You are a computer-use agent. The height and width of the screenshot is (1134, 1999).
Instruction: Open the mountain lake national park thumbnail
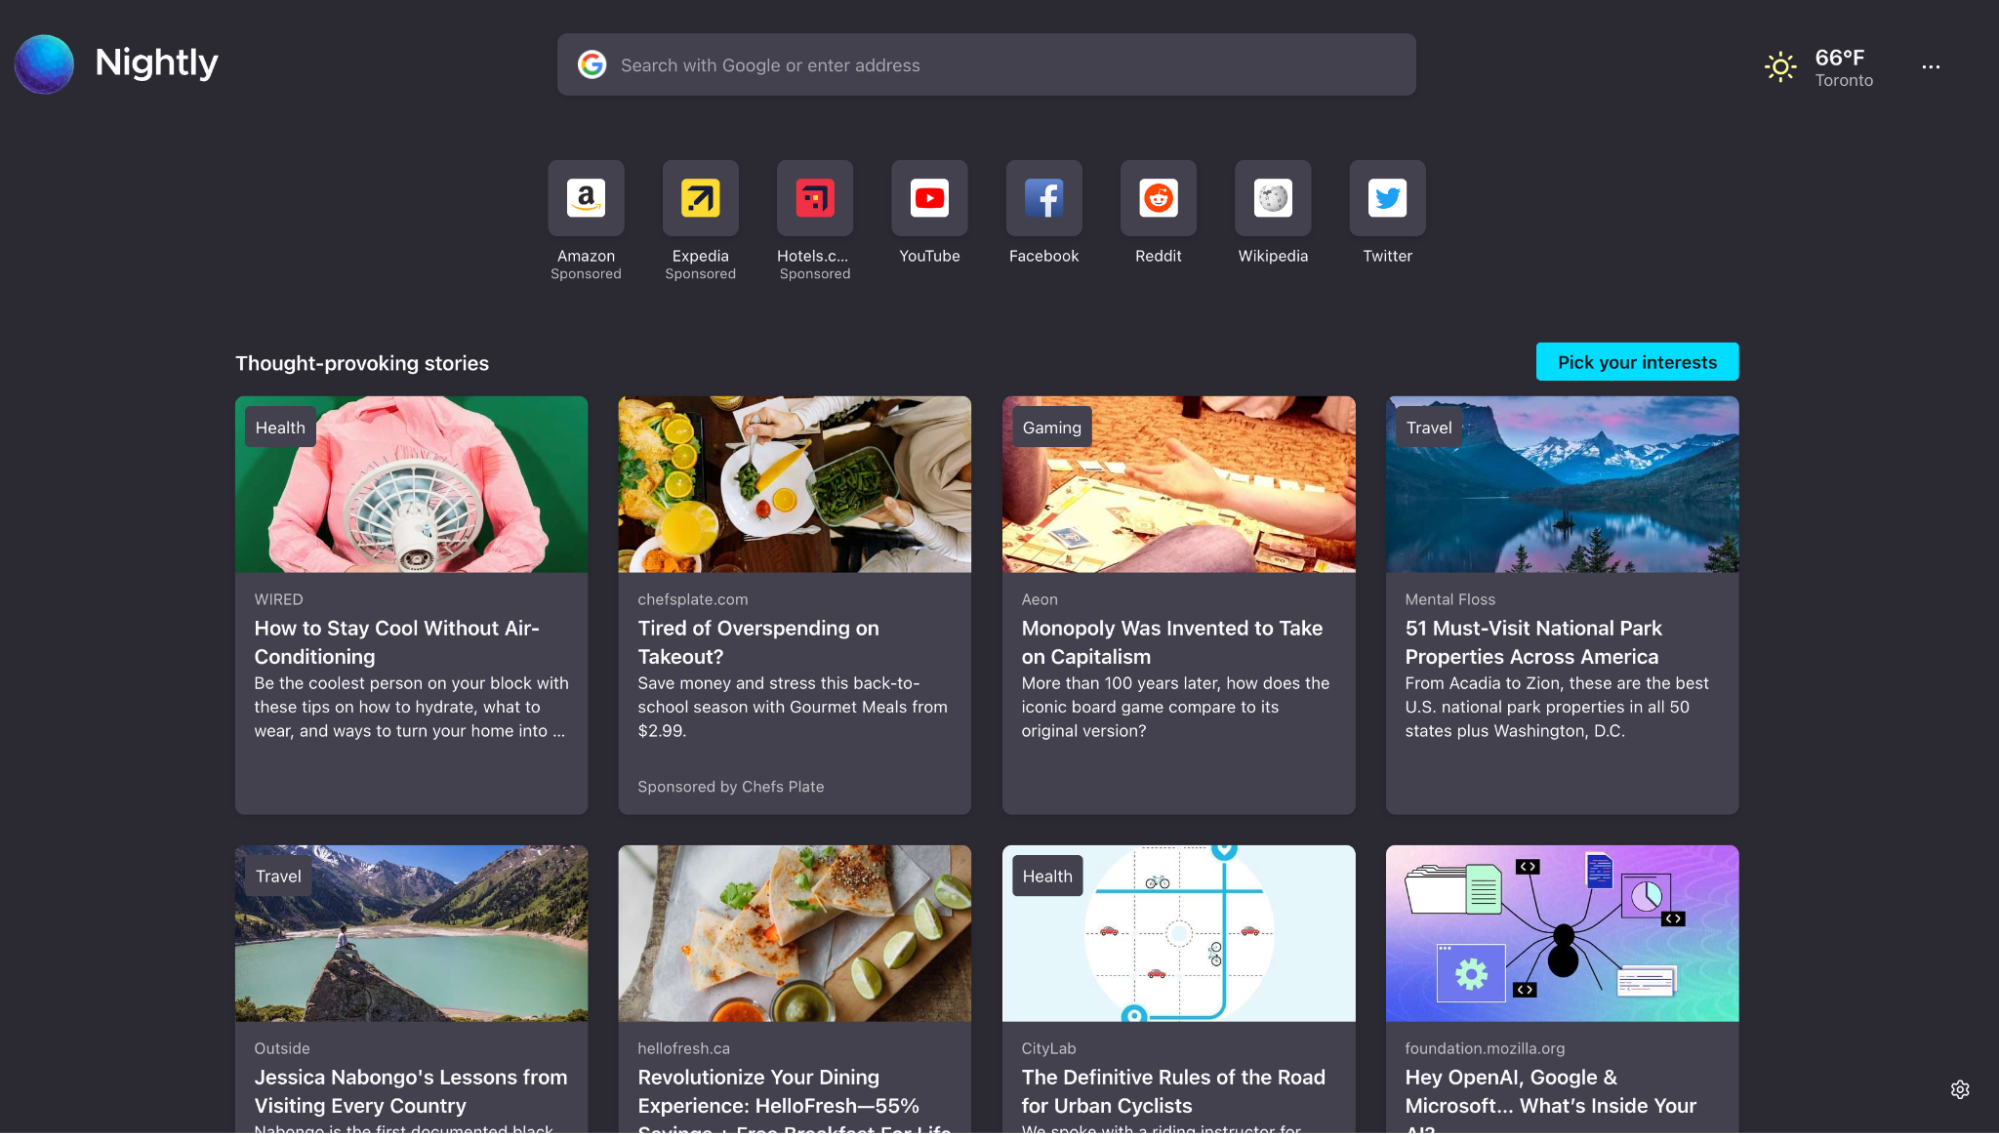(x=1562, y=484)
